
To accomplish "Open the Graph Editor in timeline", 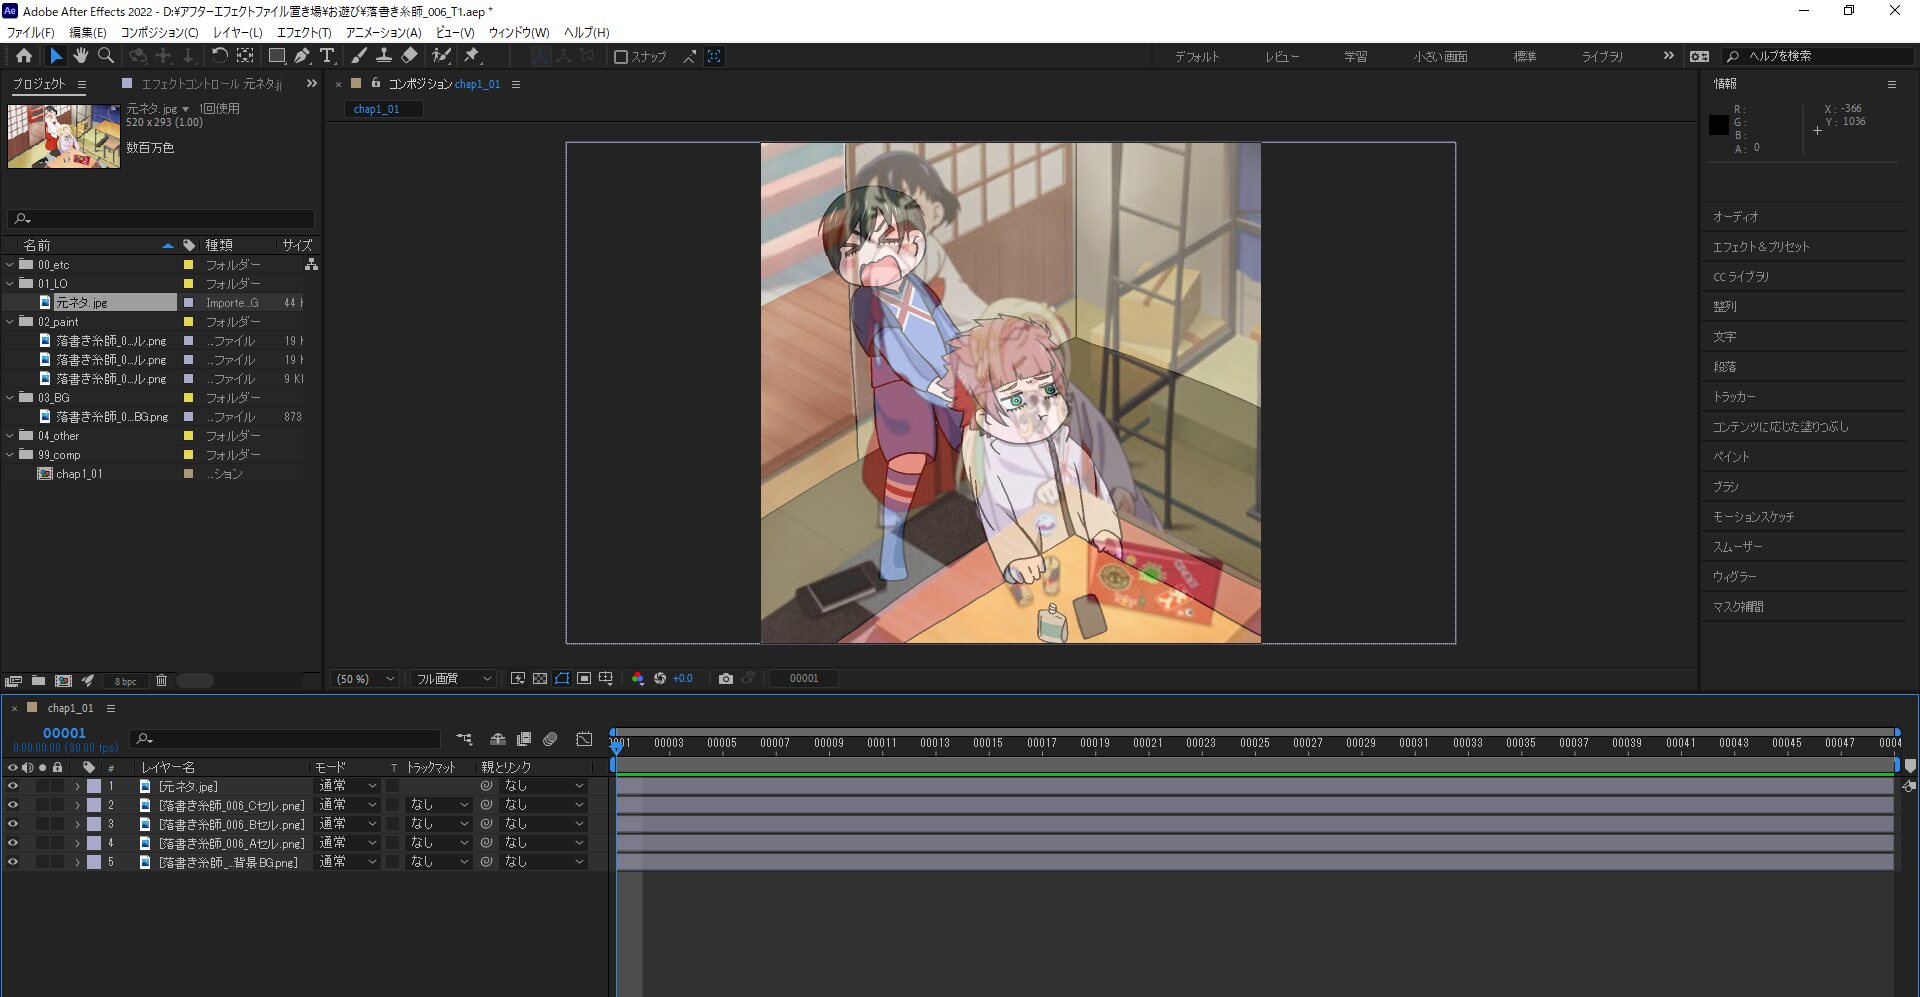I will (584, 739).
